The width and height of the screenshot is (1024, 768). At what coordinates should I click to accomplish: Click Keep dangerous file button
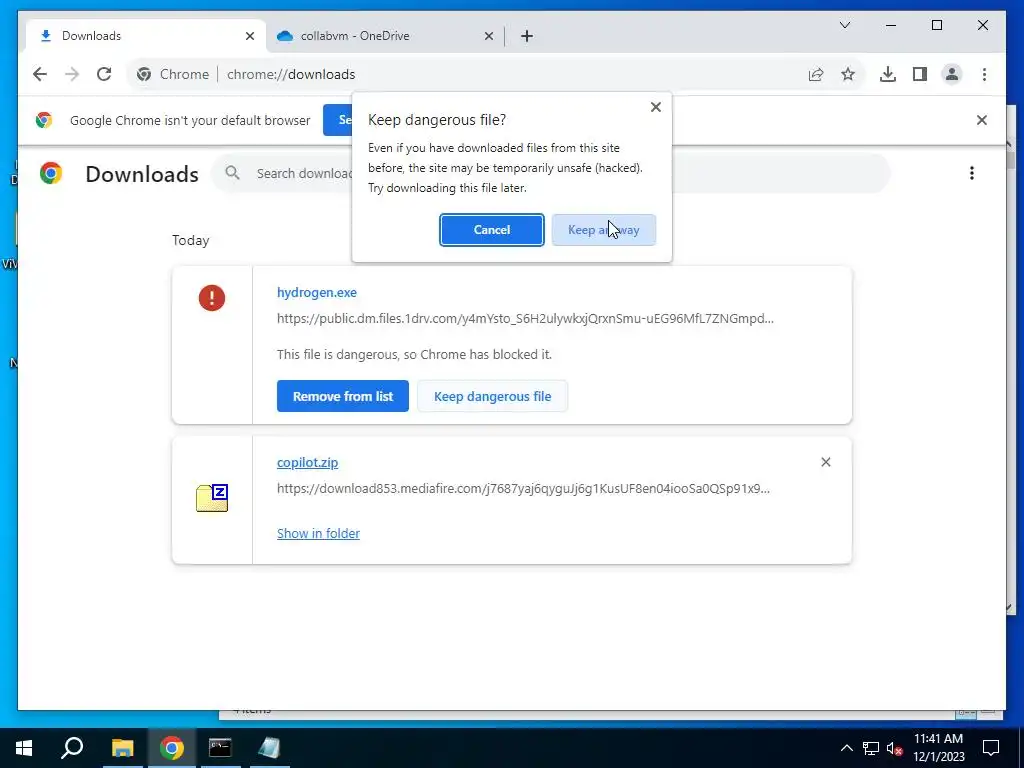click(x=492, y=396)
